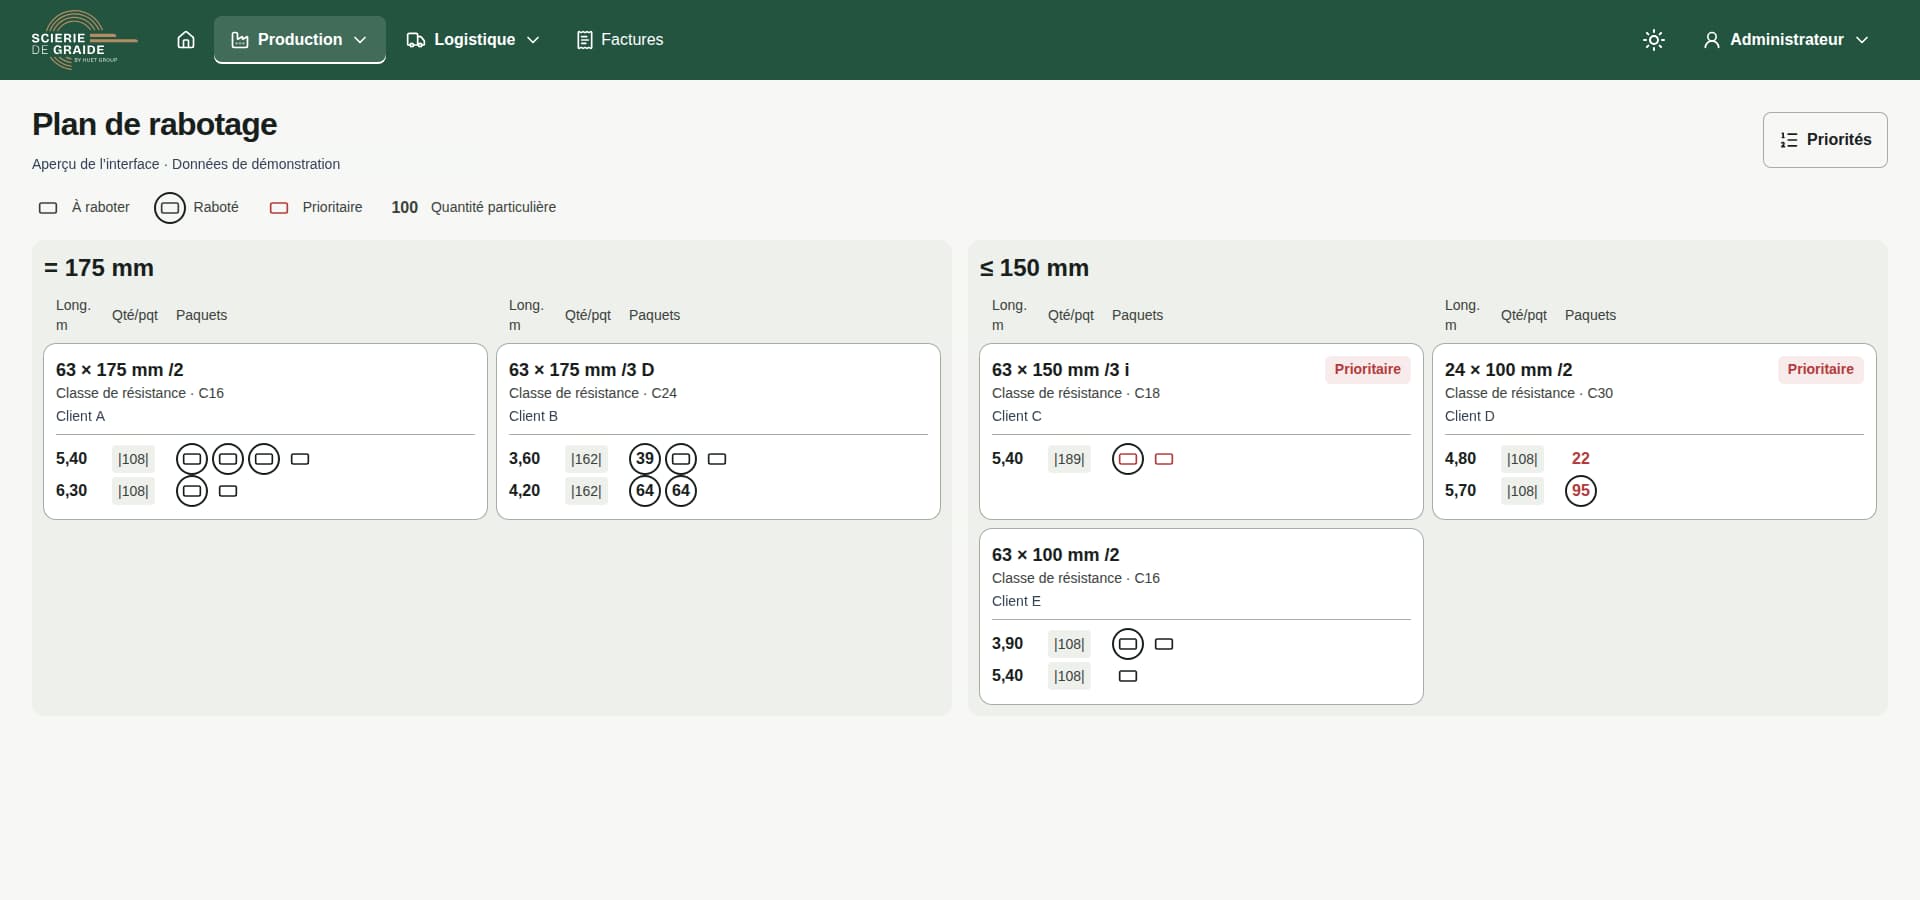Select unplaned packet in Client E 3,90 row
Image resolution: width=1920 pixels, height=900 pixels.
click(1164, 644)
